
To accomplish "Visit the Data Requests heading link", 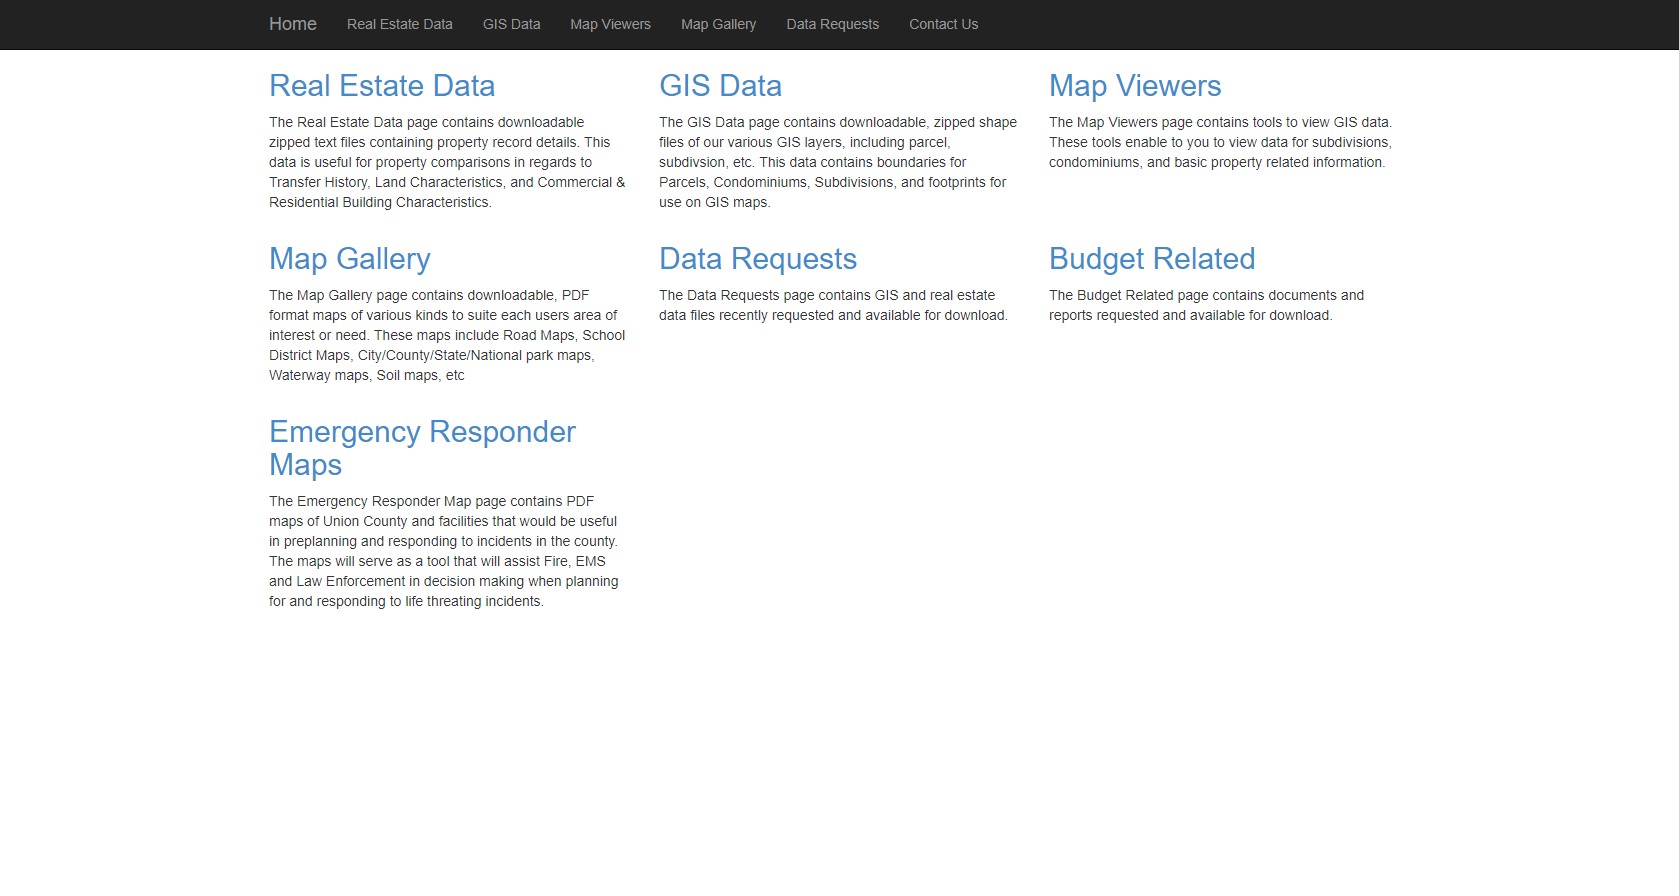I will click(758, 259).
